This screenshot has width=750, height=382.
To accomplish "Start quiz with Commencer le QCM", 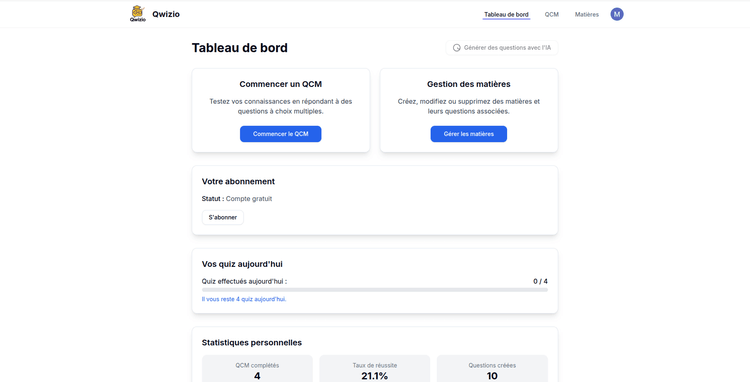I will (280, 134).
